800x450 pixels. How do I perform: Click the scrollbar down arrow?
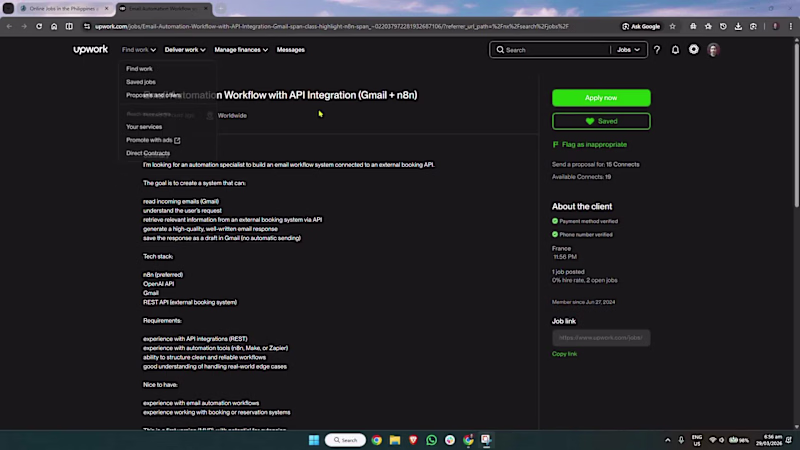pos(796,427)
